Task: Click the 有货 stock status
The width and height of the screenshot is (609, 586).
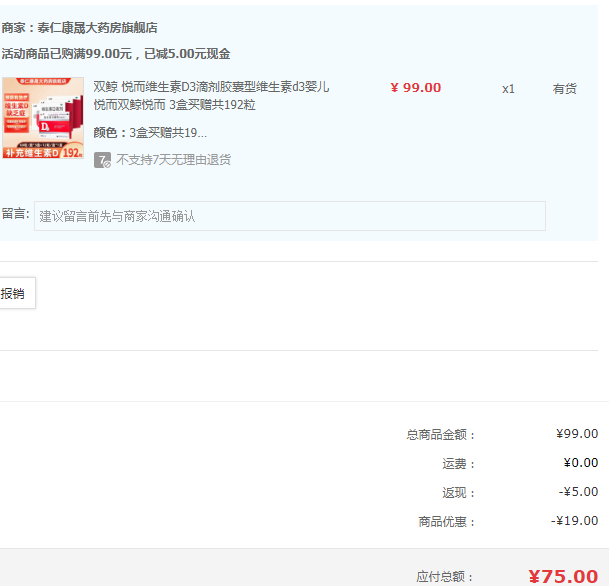Action: coord(564,89)
